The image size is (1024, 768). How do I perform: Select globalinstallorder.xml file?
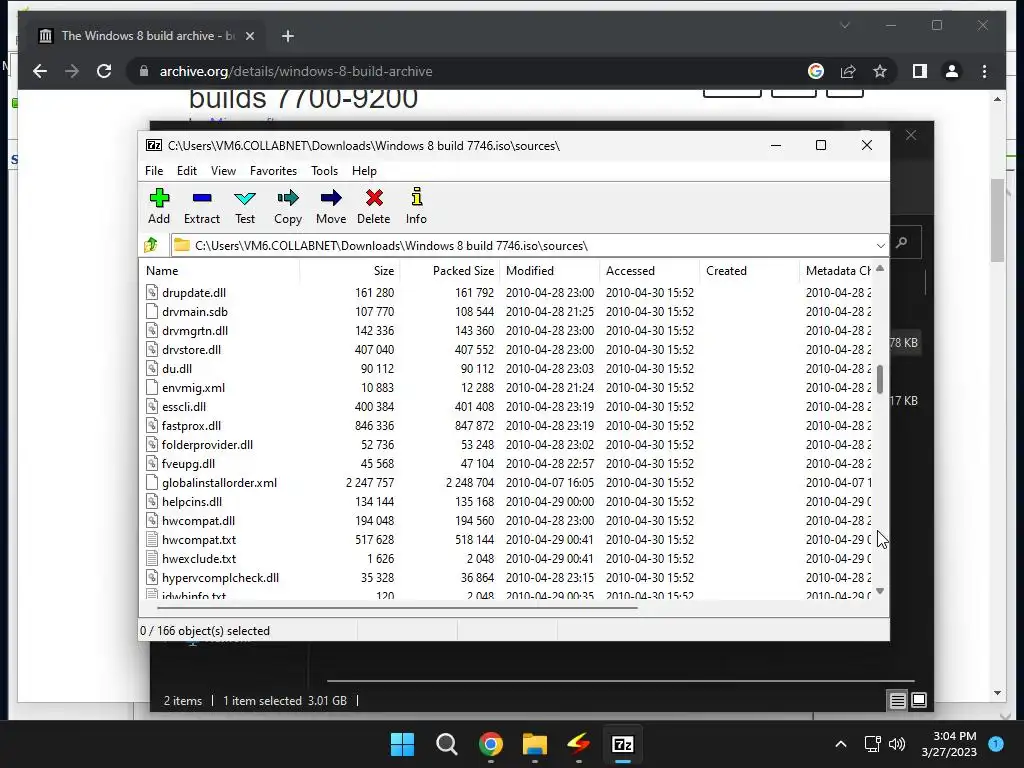(219, 483)
